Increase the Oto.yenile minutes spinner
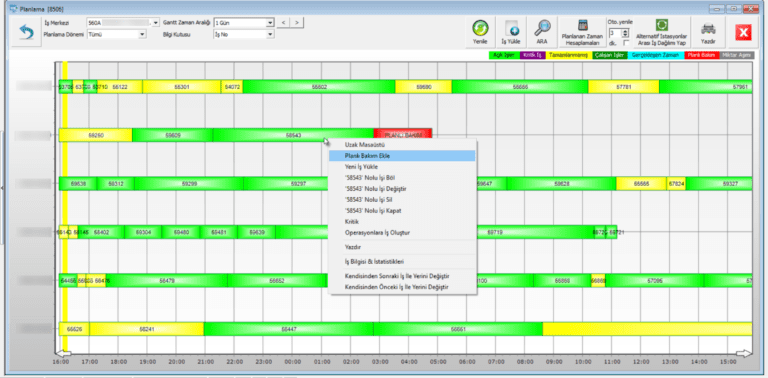Screen dimensions: 768x378 (x=625, y=31)
